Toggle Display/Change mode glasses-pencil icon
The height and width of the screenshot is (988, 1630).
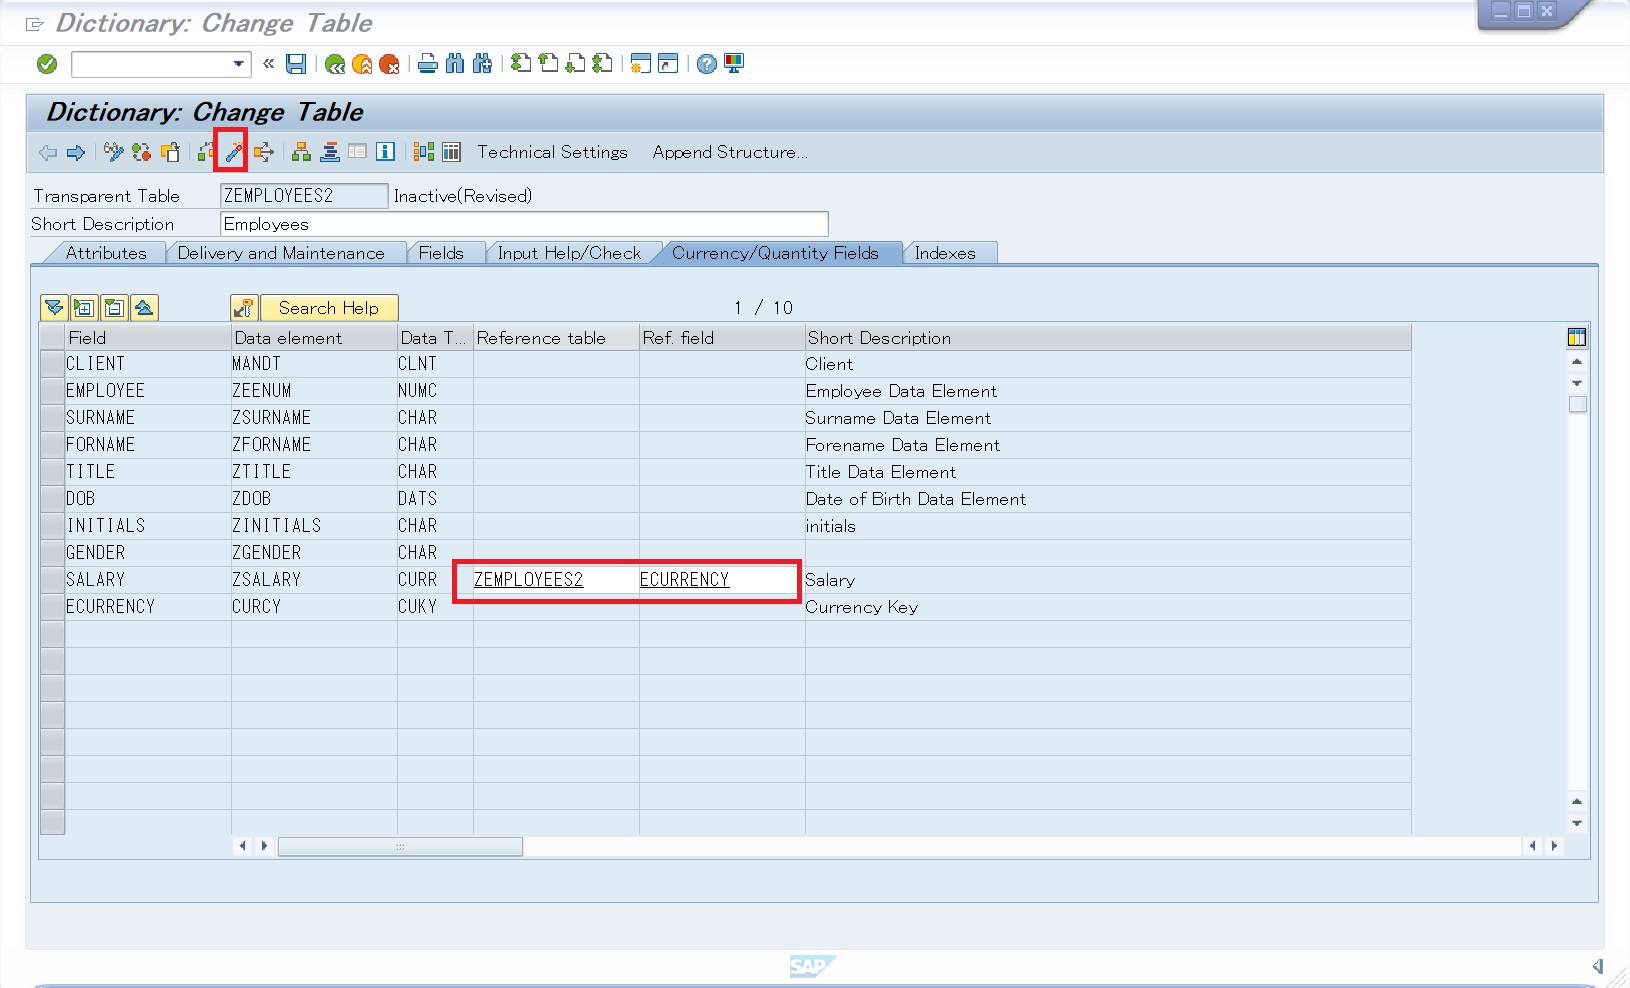(x=113, y=152)
